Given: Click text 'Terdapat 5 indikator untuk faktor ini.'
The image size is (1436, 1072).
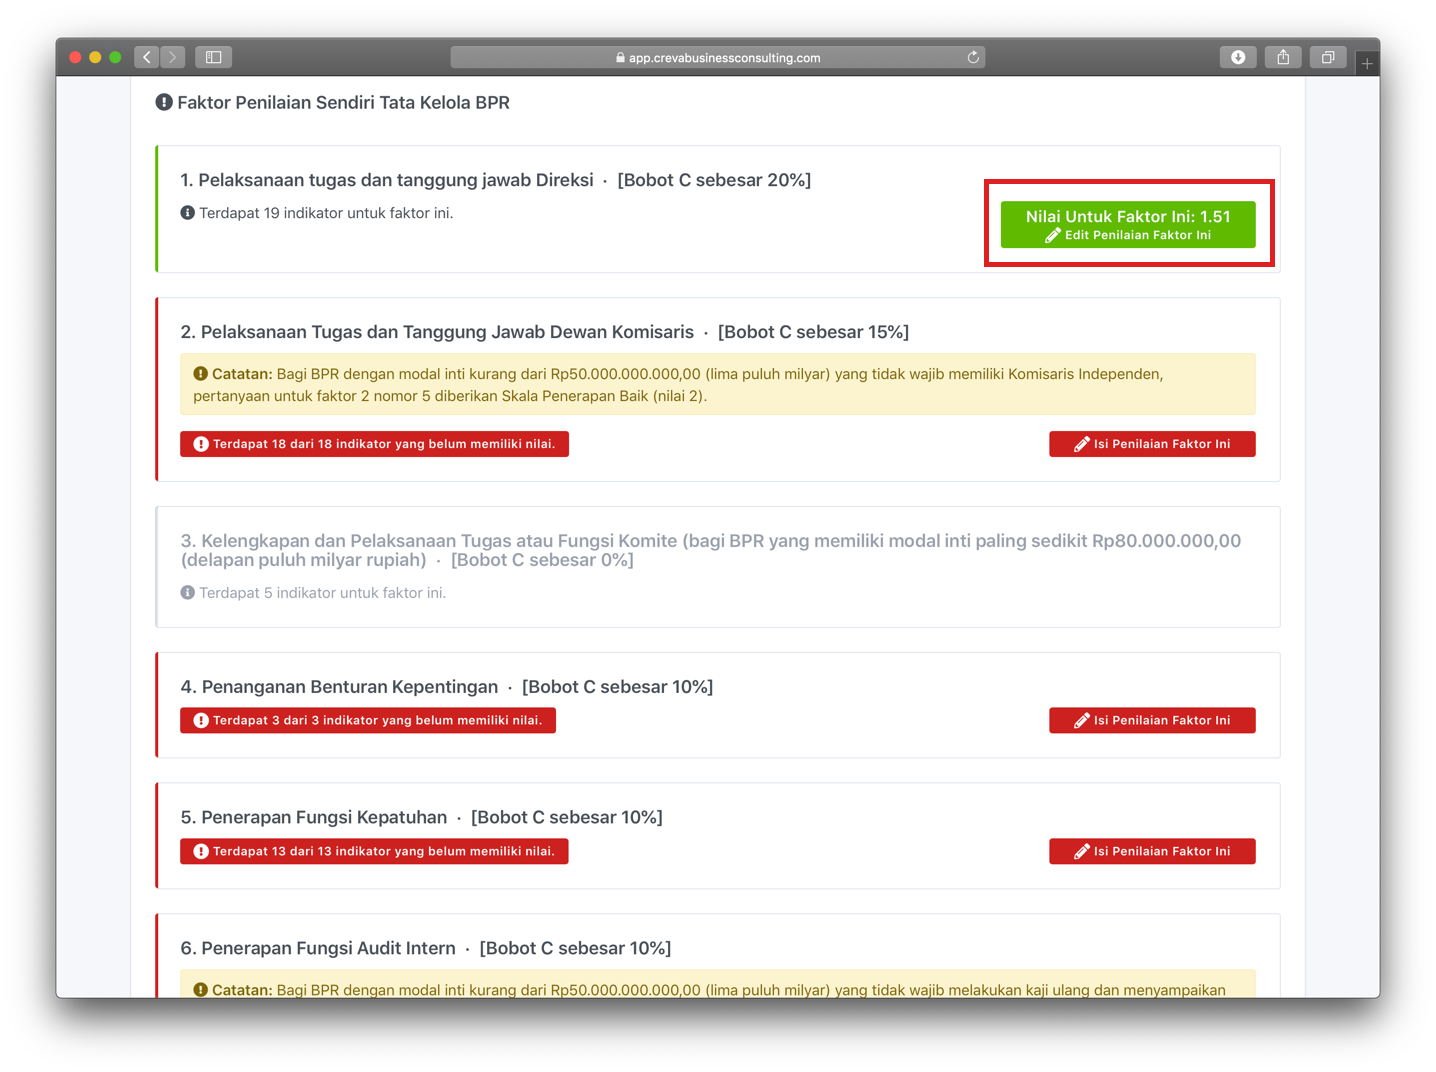Looking at the screenshot, I should (322, 593).
